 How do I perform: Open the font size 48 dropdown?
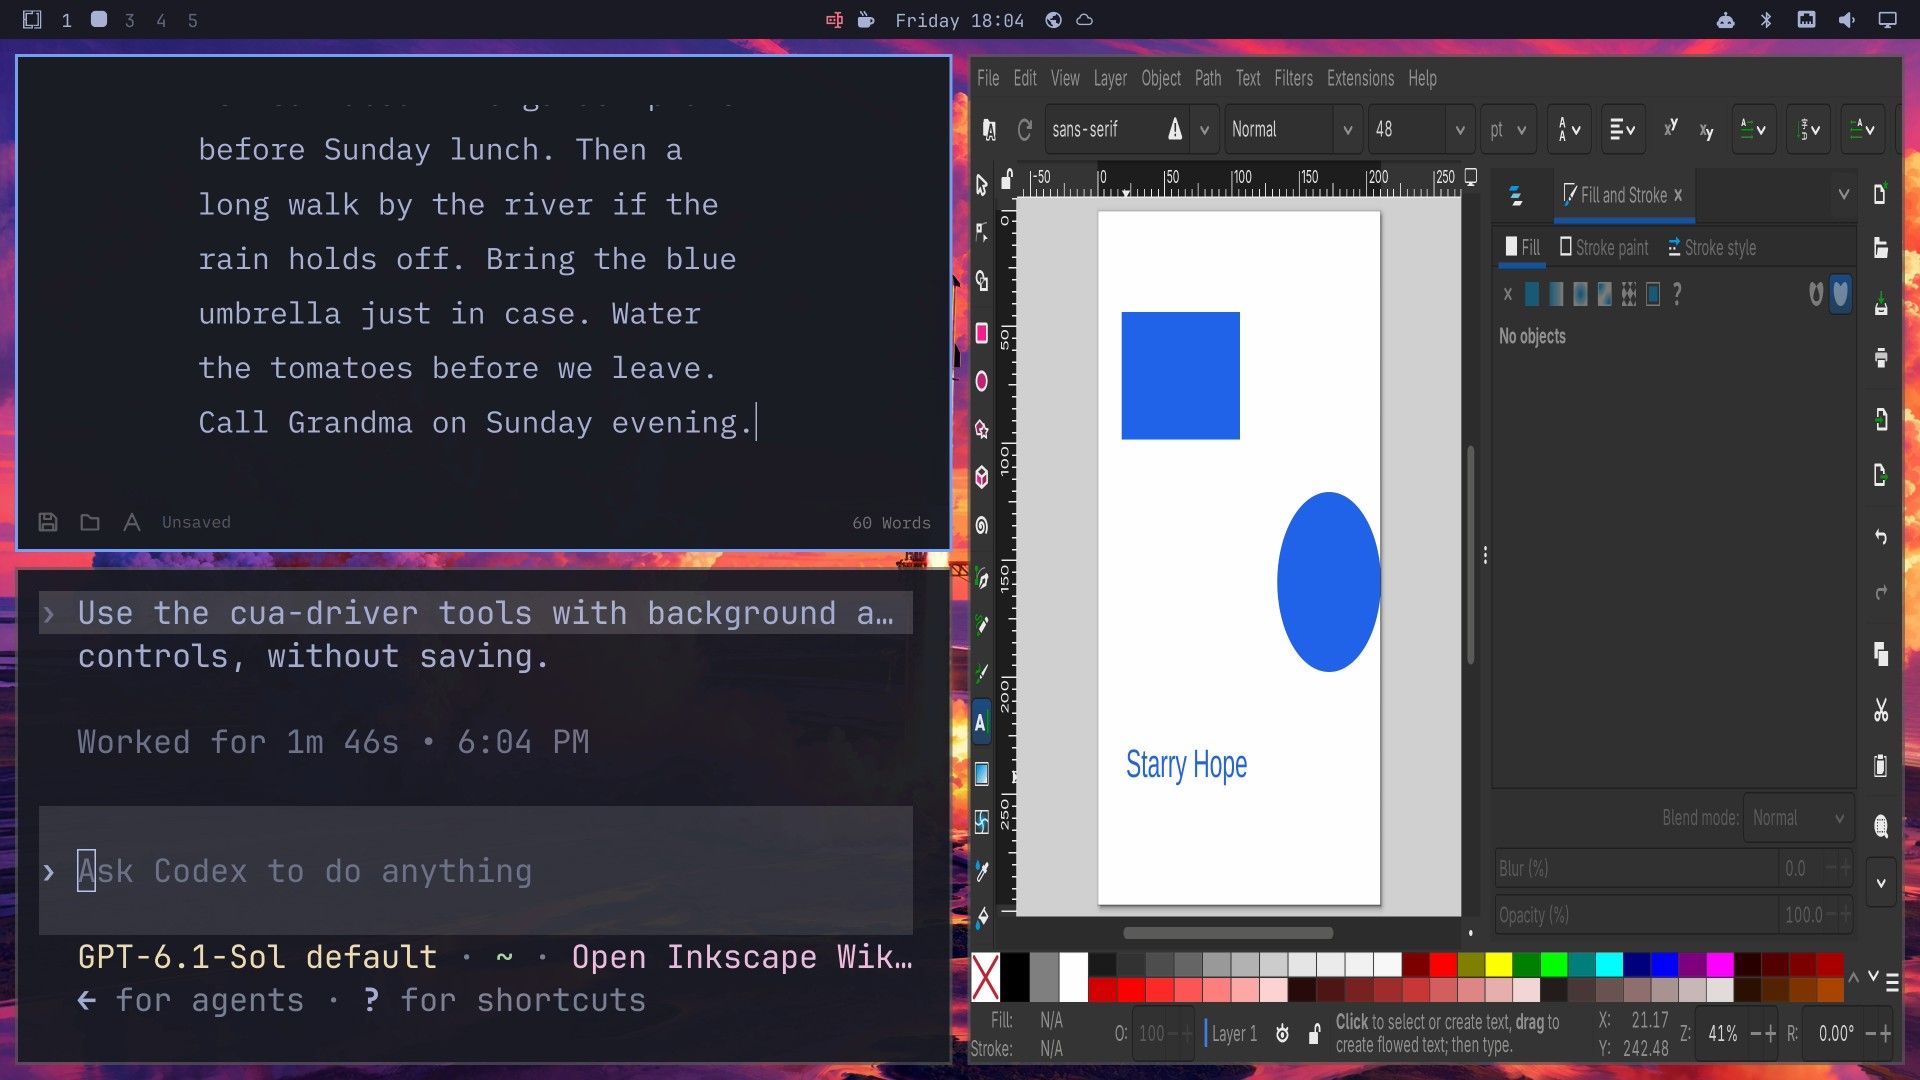point(1460,130)
